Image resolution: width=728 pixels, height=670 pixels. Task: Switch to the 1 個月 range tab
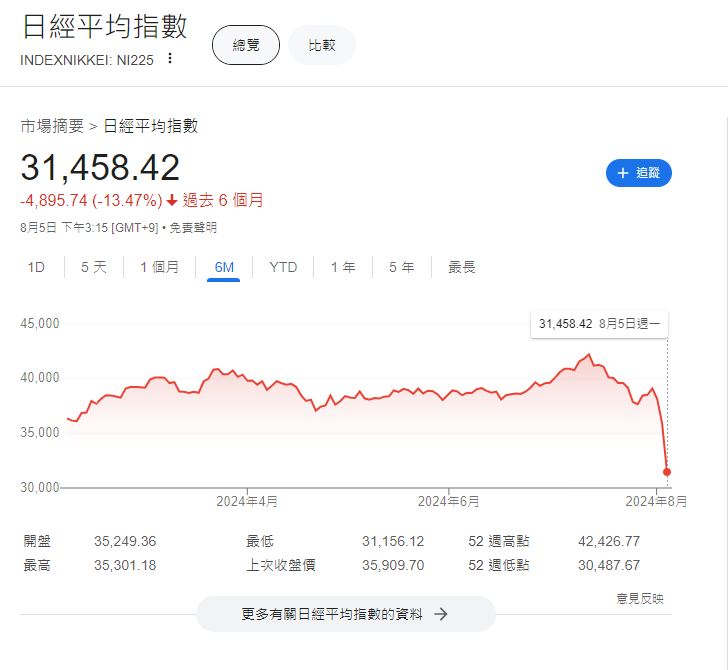pyautogui.click(x=160, y=267)
